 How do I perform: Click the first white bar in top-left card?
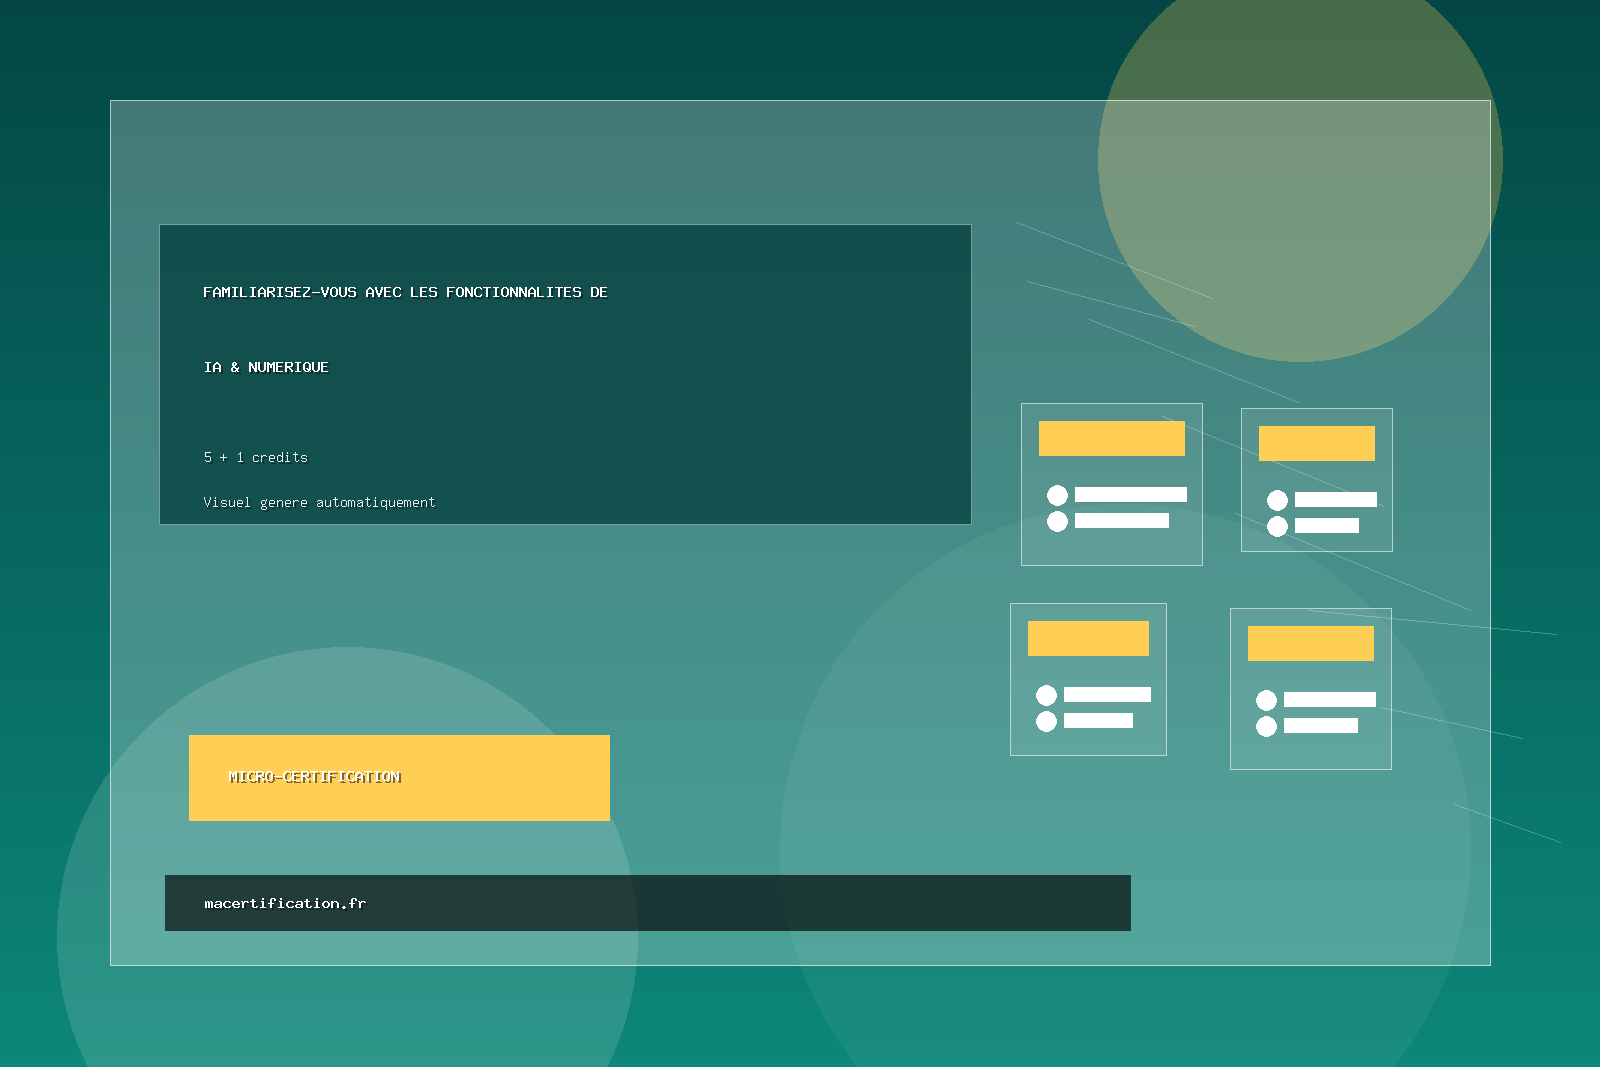click(1130, 494)
